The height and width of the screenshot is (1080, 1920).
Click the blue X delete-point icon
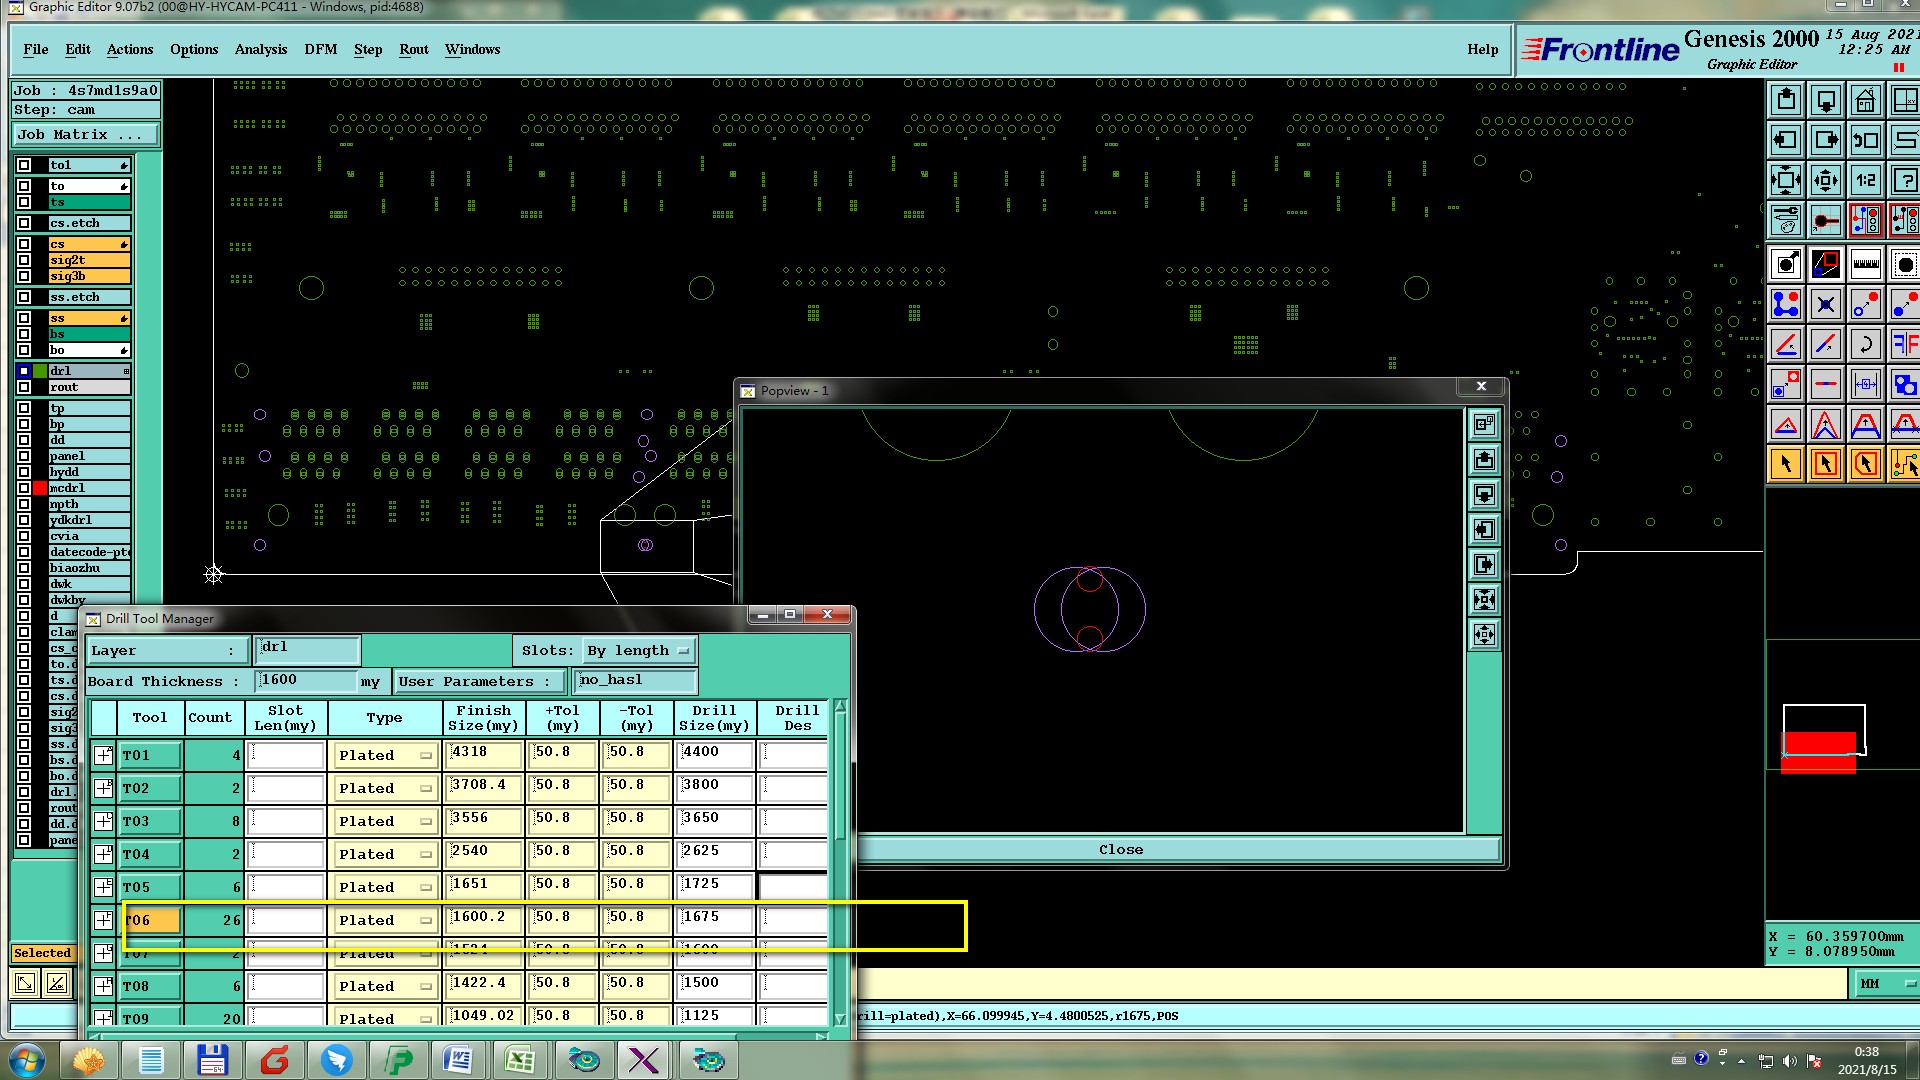click(1825, 304)
